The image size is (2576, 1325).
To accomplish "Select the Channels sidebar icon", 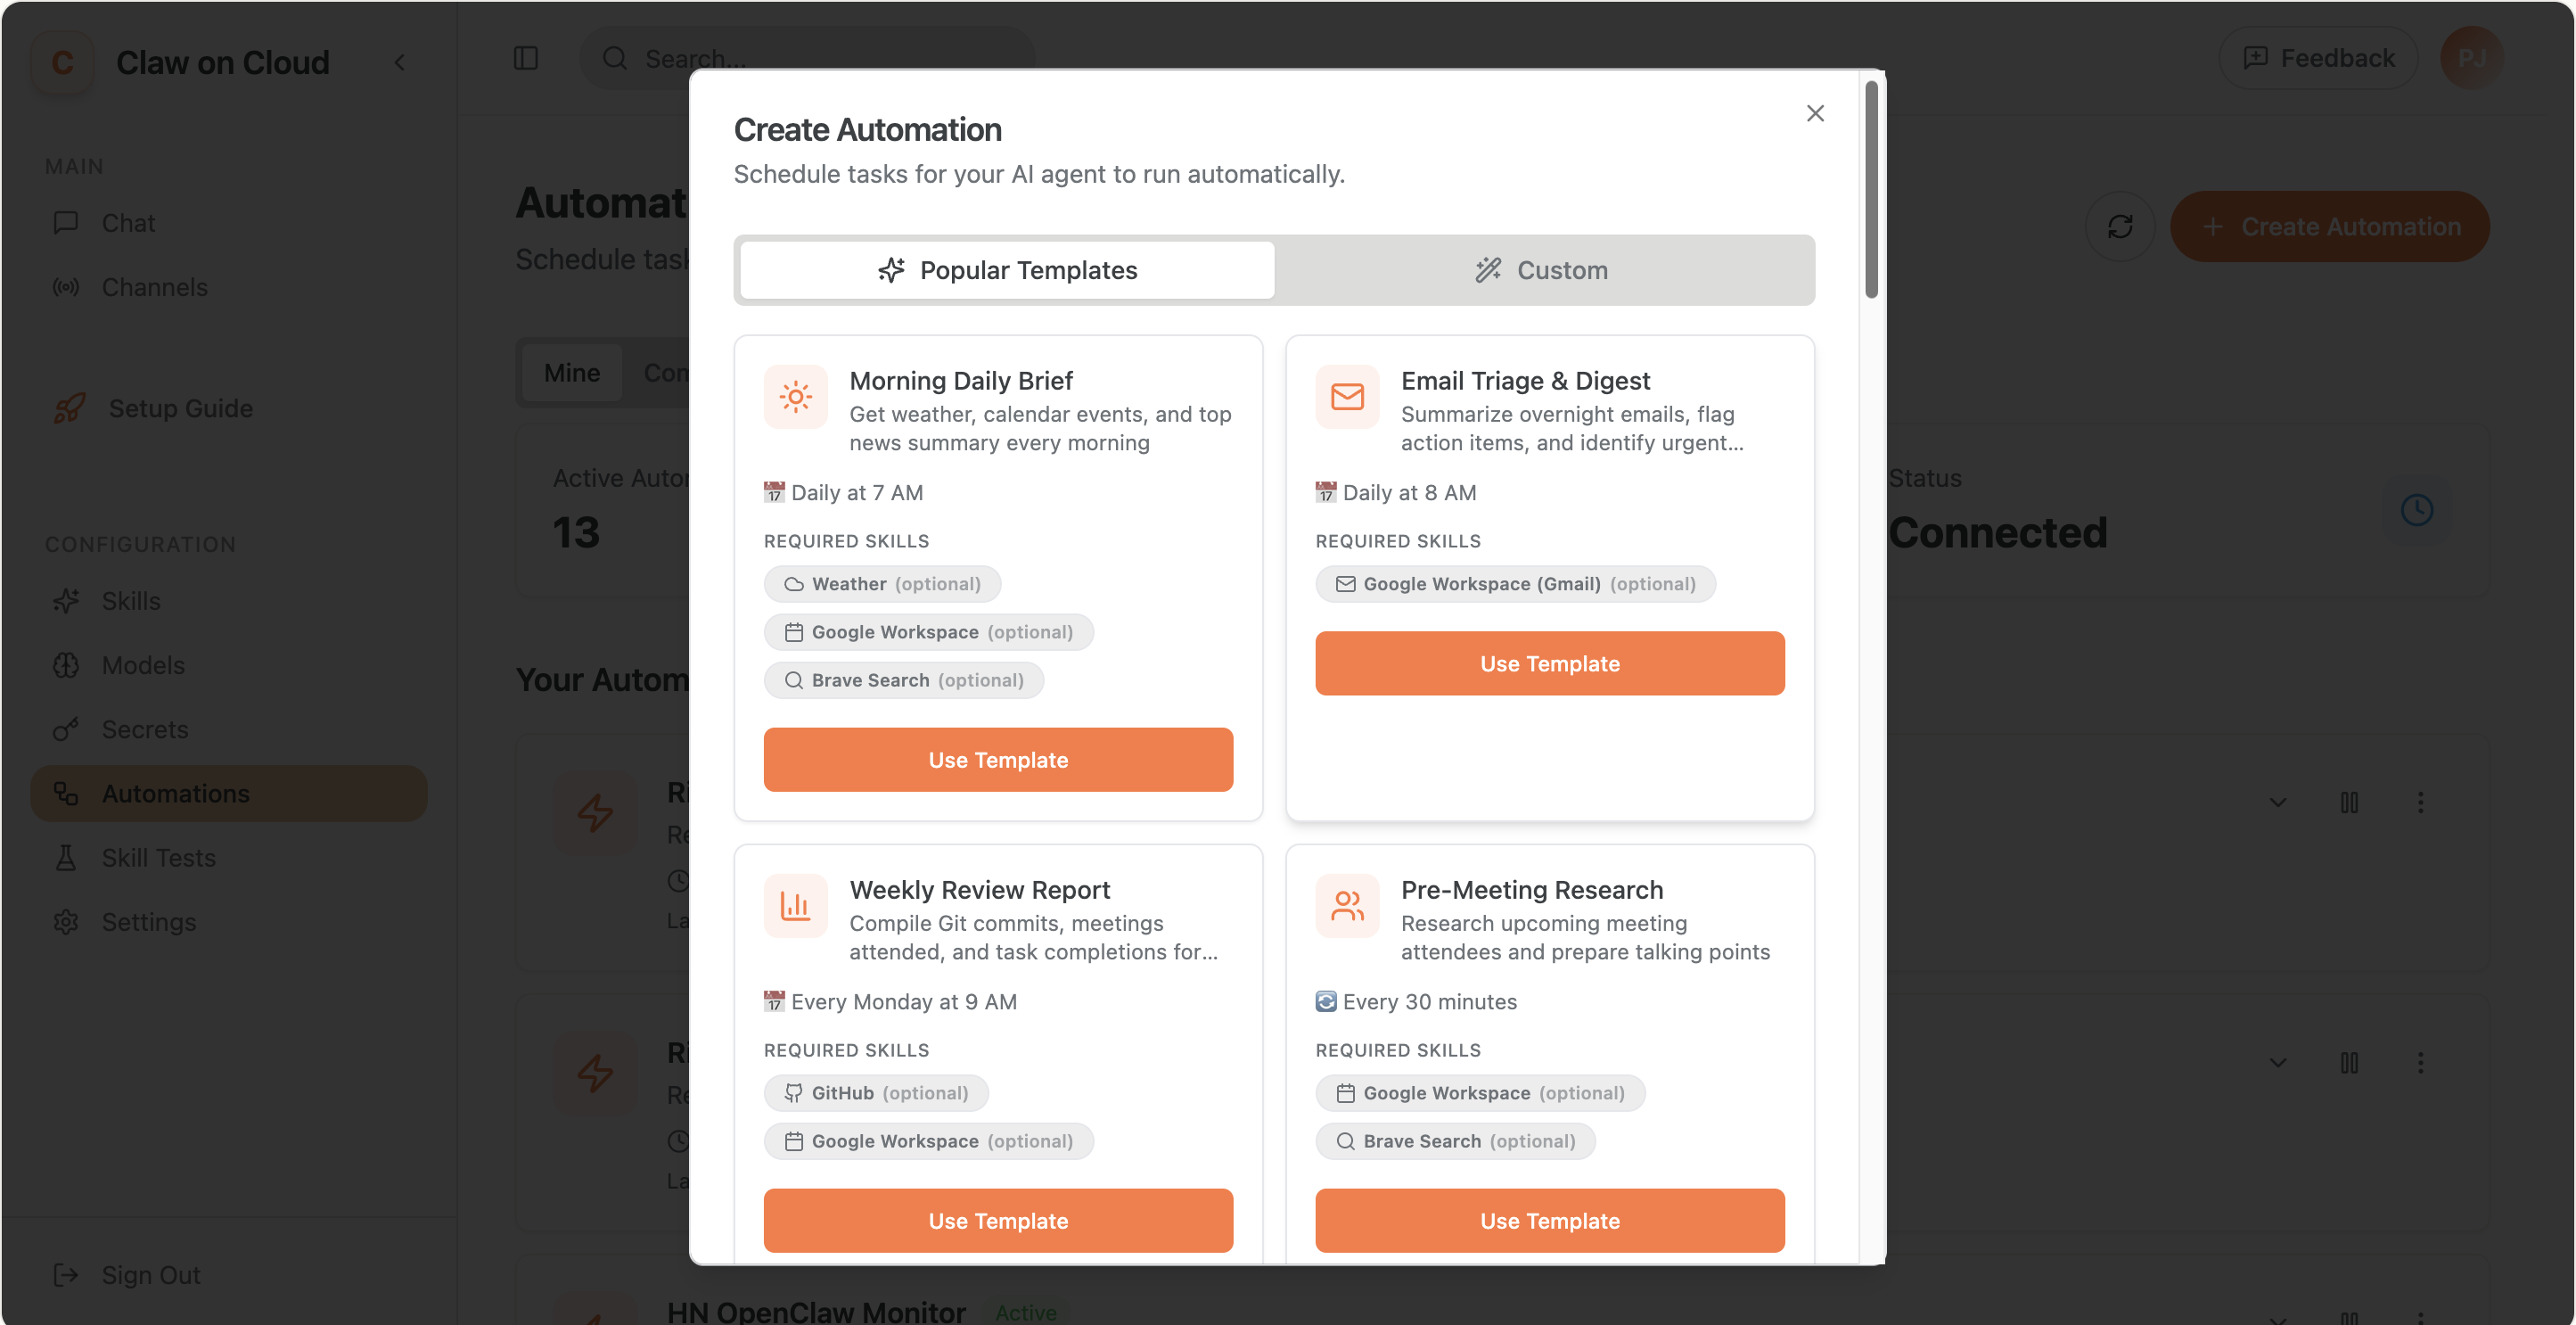I will tap(66, 287).
